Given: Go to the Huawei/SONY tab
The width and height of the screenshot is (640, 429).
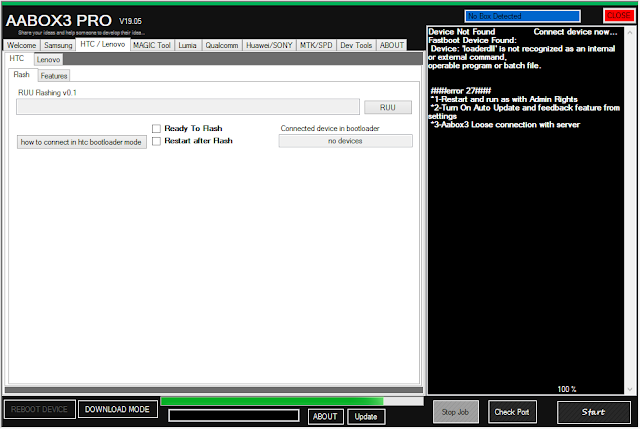Looking at the screenshot, I should pyautogui.click(x=269, y=45).
